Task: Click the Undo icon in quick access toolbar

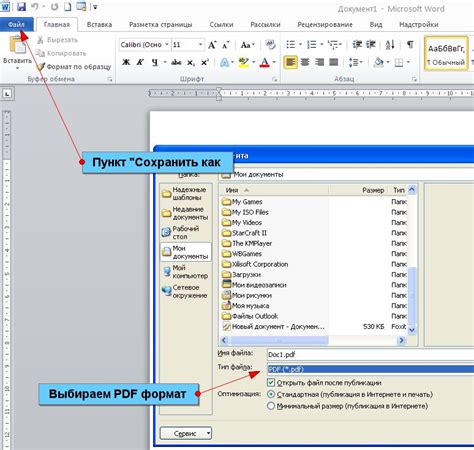Action: (34, 6)
